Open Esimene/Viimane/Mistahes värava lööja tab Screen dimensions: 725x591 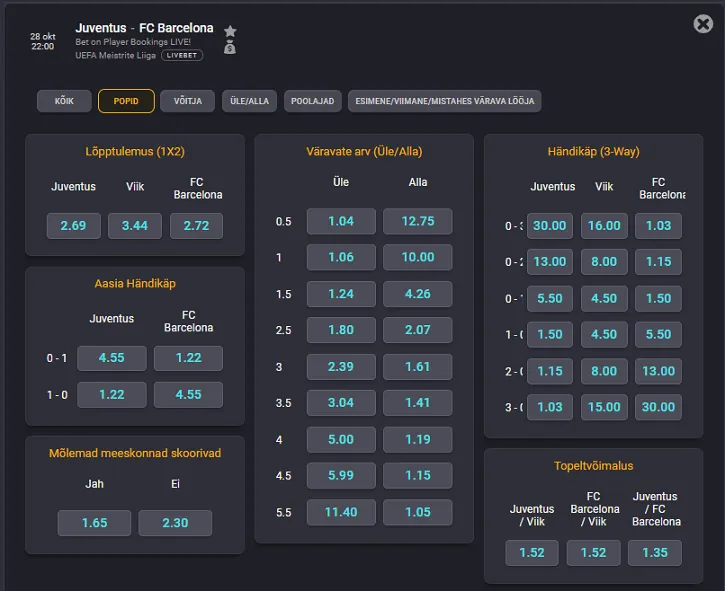coord(444,101)
